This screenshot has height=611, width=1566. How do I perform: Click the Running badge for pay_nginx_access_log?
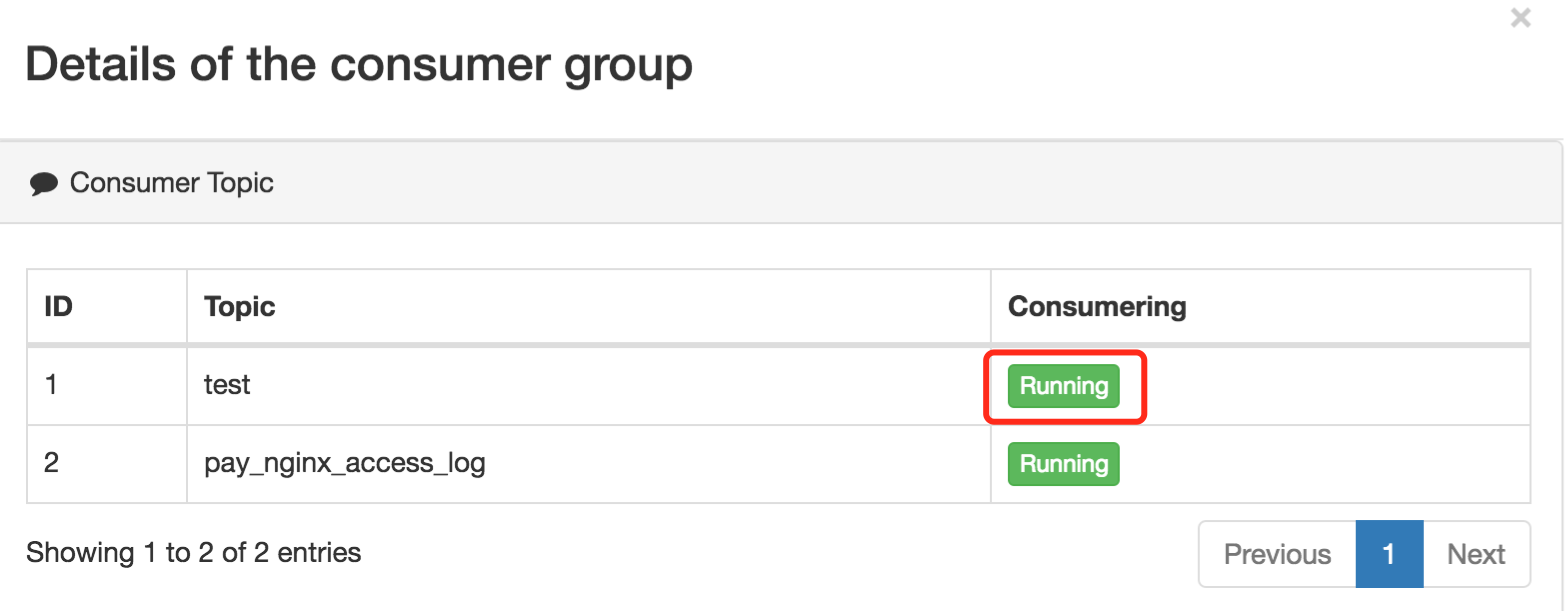coord(1063,464)
